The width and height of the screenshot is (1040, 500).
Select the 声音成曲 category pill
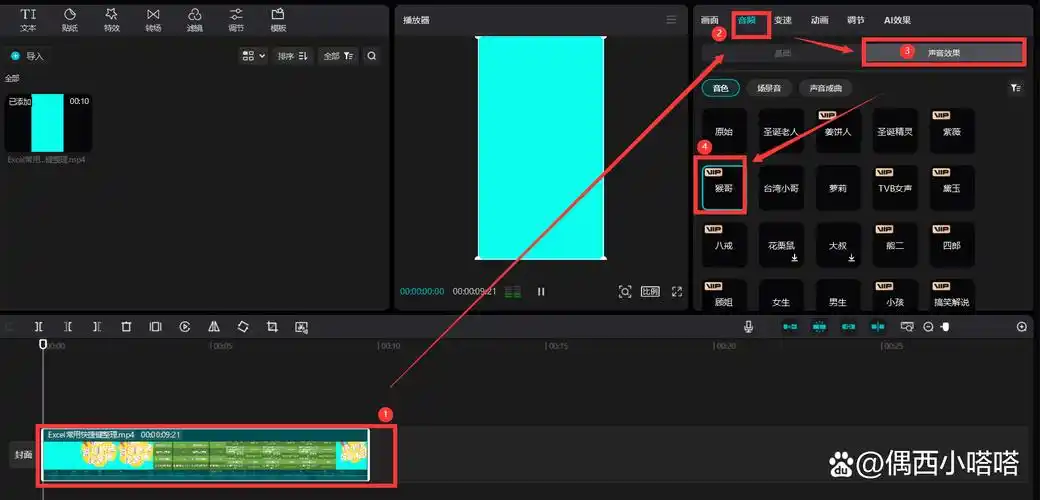825,88
